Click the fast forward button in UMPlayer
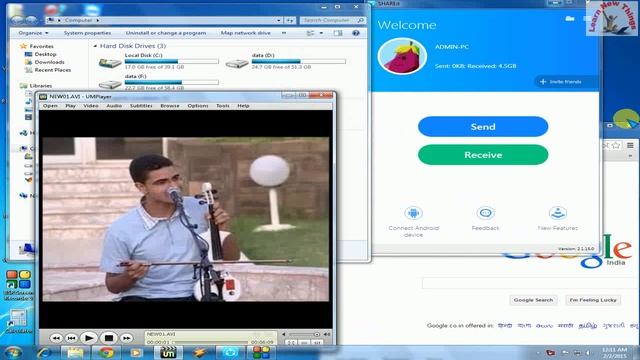This screenshot has height=360, width=640. 127,338
